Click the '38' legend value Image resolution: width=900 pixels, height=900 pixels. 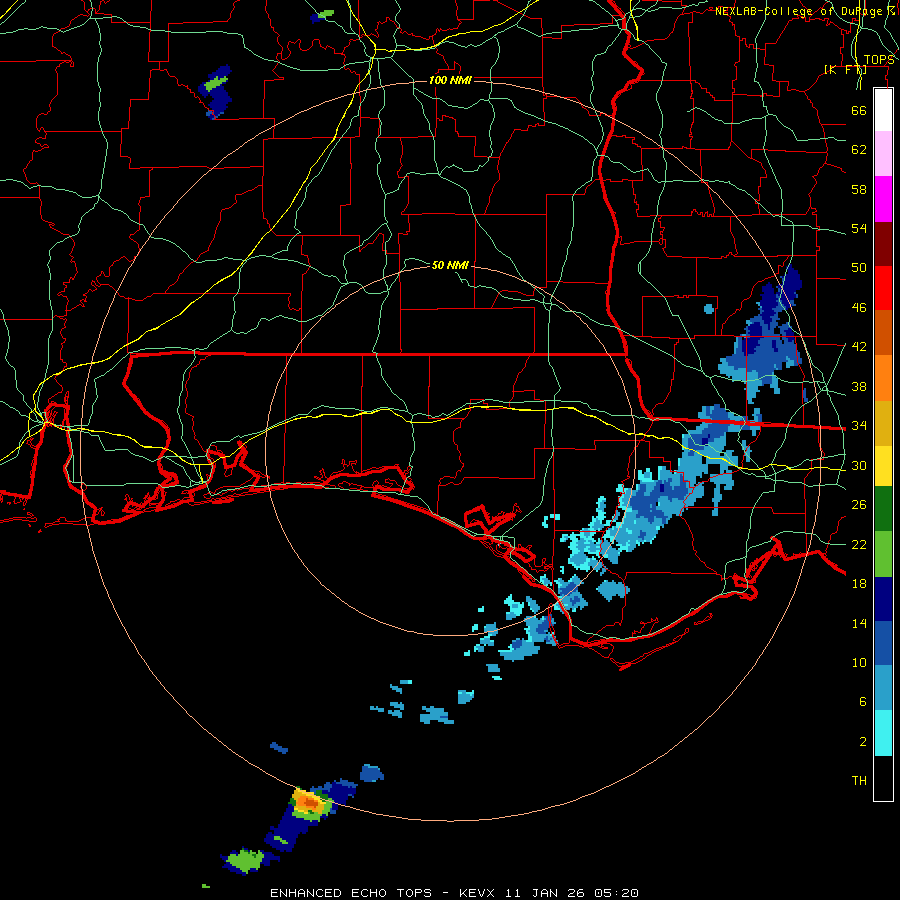[x=859, y=386]
